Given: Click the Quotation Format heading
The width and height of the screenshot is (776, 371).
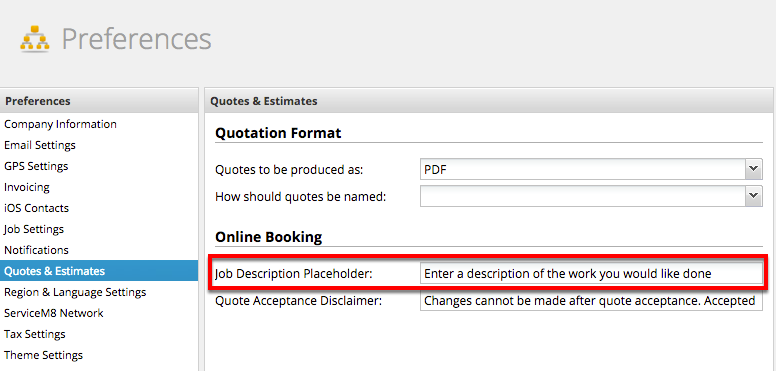Looking at the screenshot, I should 278,133.
